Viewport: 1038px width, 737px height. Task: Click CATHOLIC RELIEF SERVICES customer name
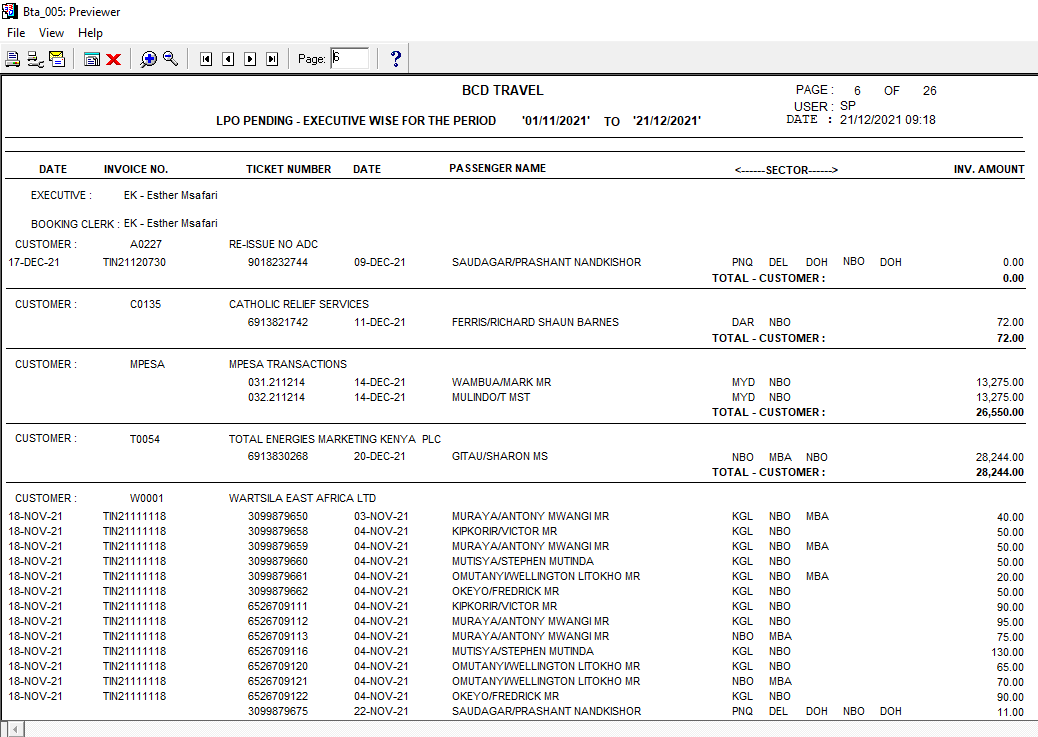click(x=299, y=305)
